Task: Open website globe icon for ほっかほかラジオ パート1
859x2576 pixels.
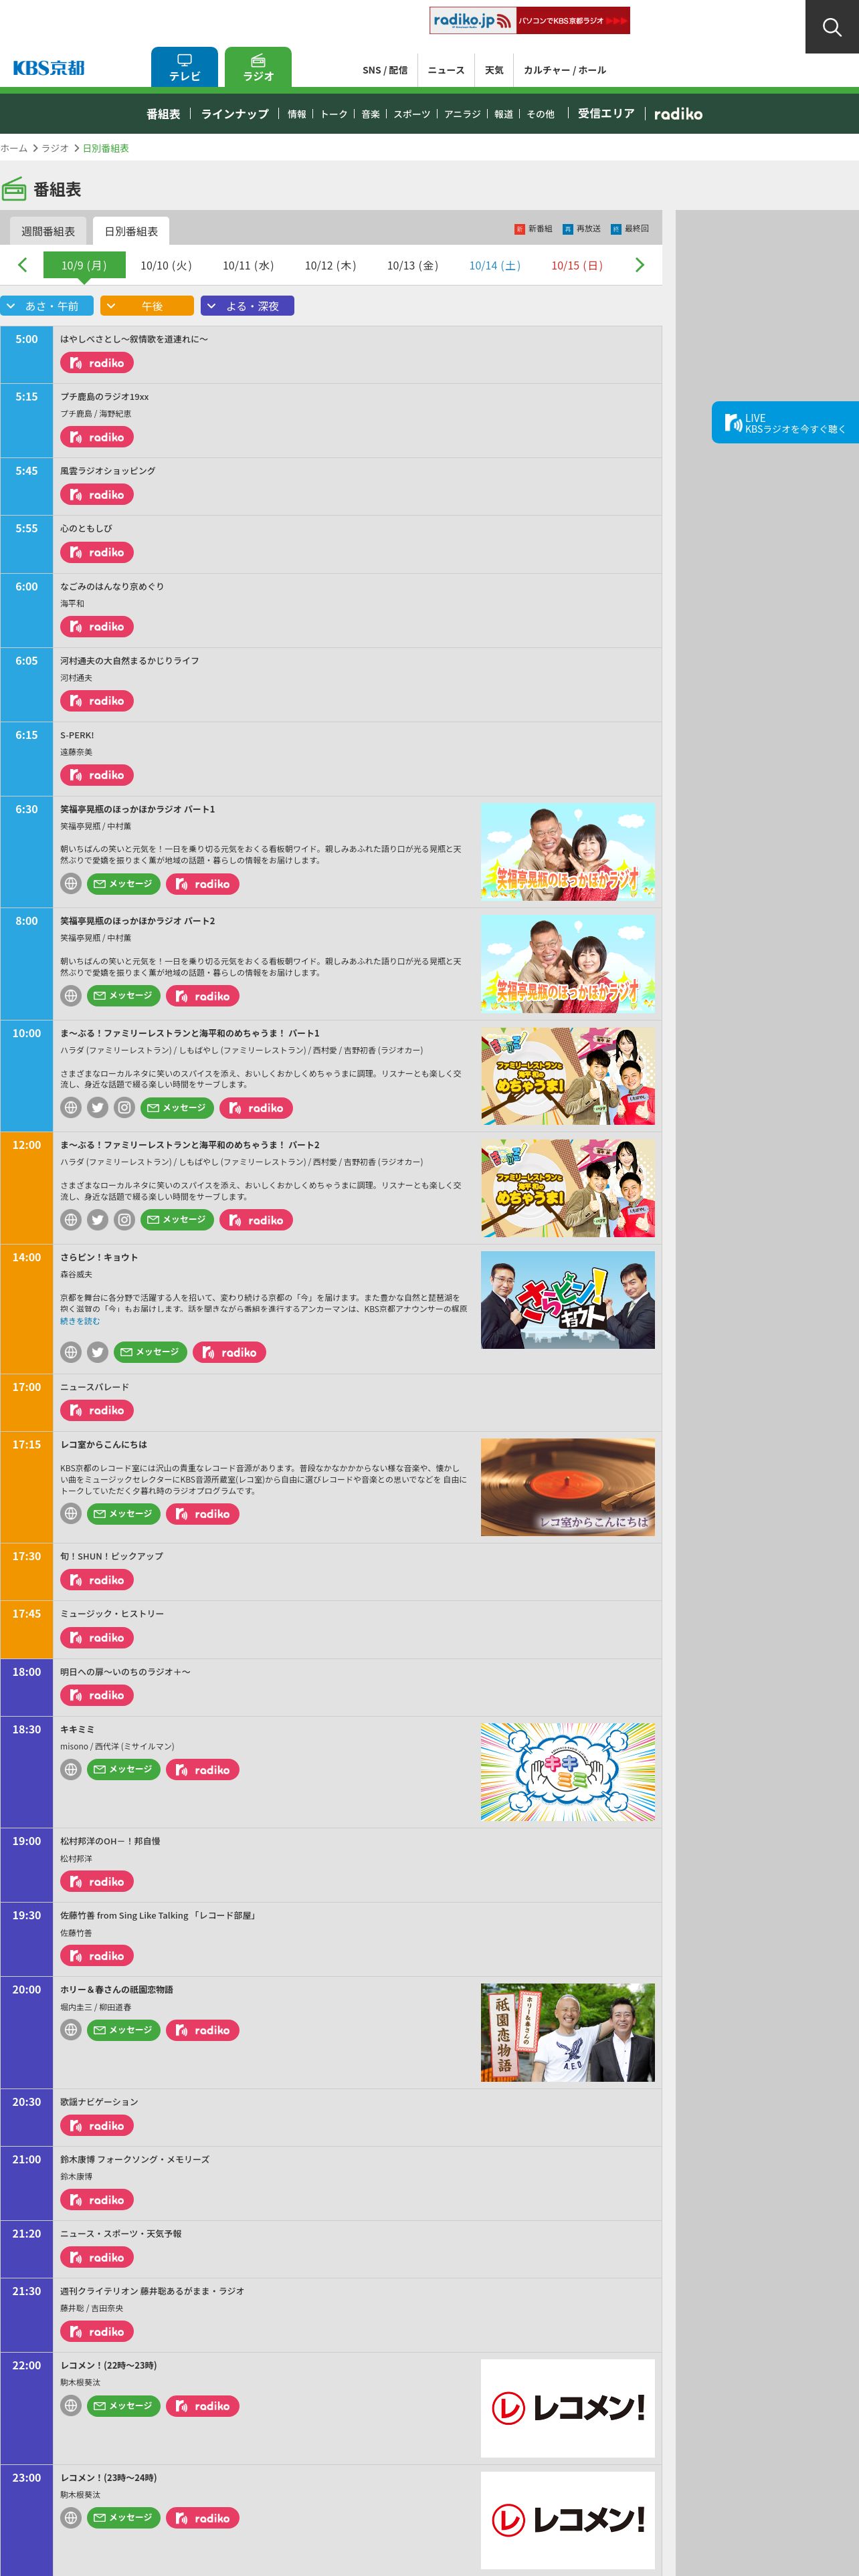Action: [71, 884]
